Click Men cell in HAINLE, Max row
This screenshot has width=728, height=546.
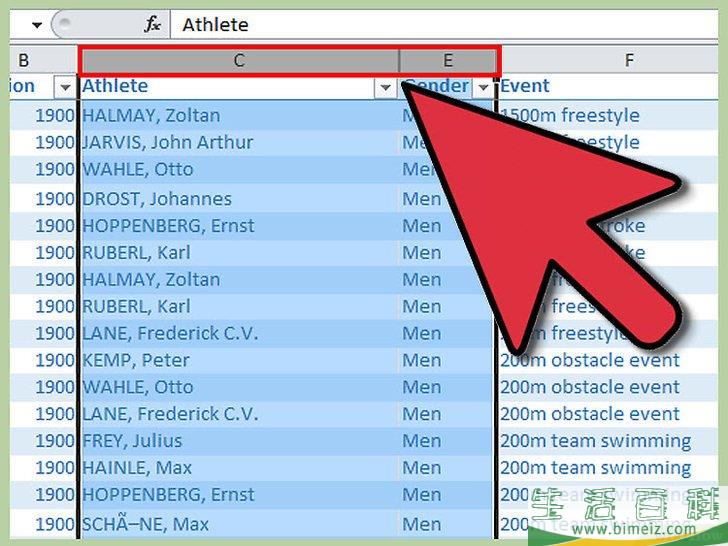click(x=446, y=468)
